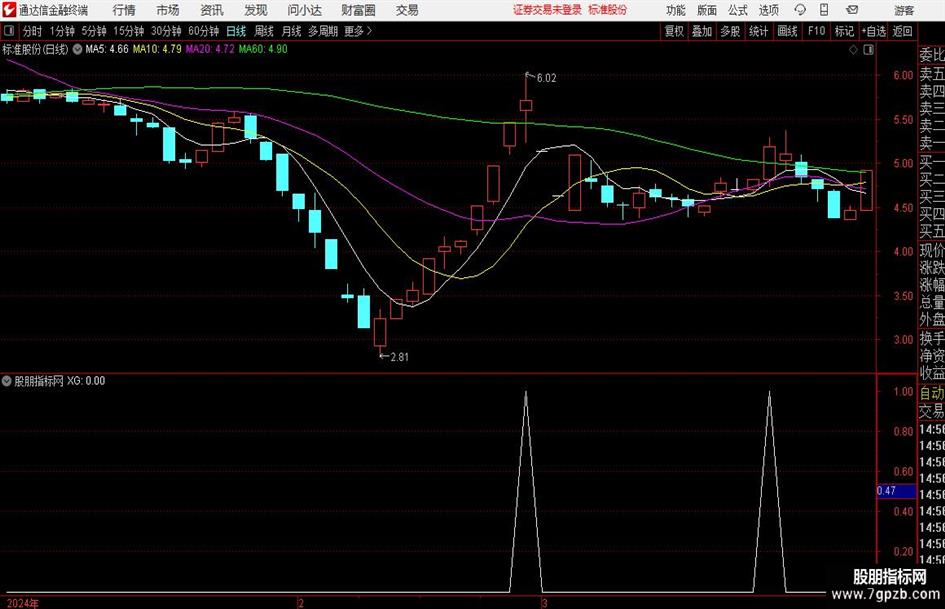Click the 游客 guest account label

point(904,10)
